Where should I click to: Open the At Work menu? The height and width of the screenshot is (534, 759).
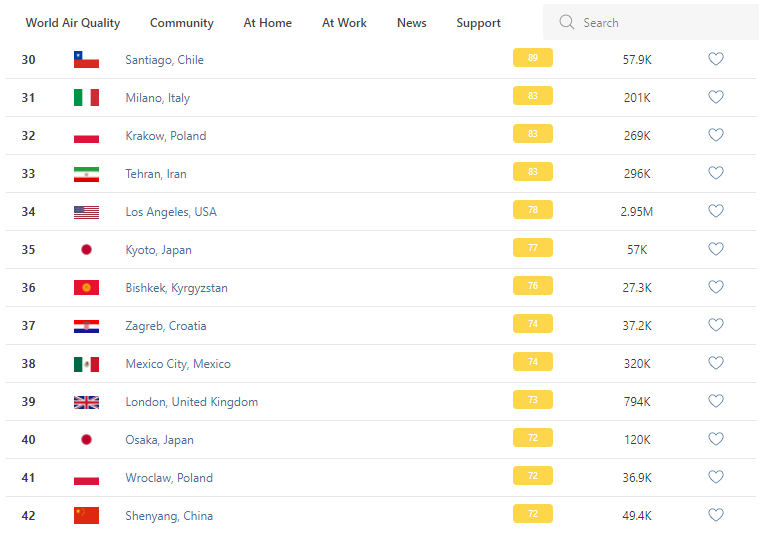(x=344, y=23)
